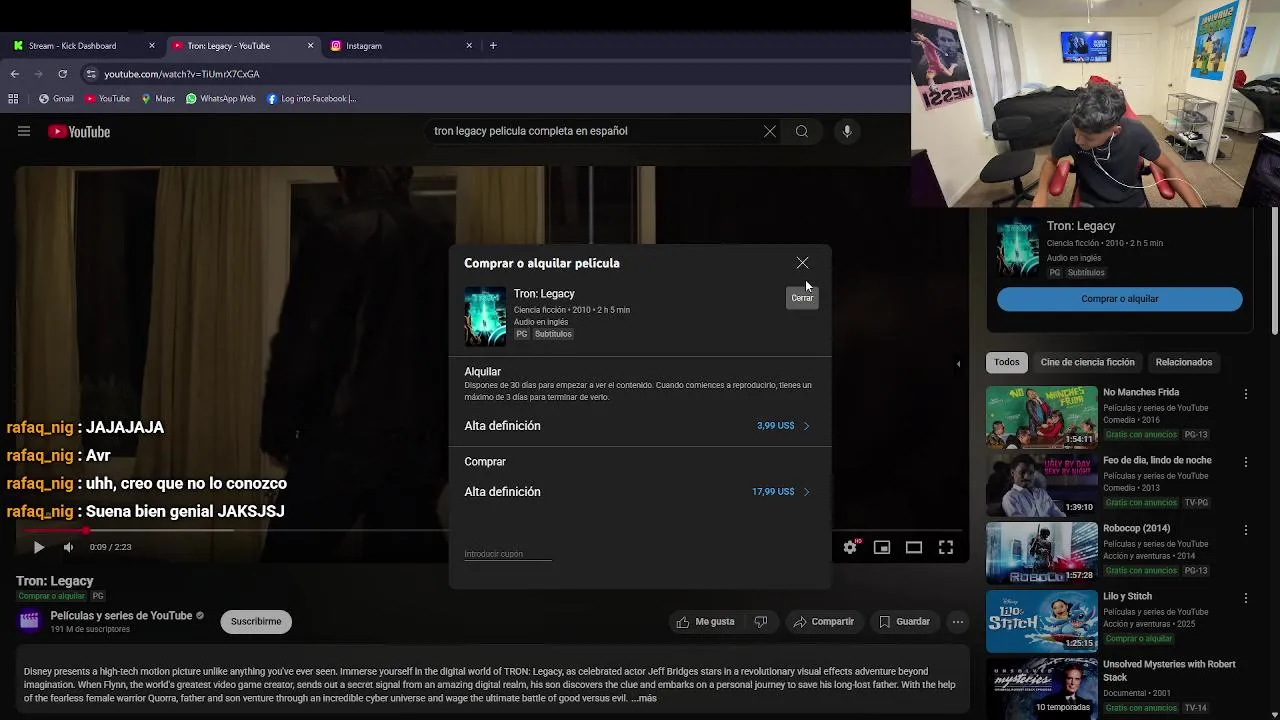
Task: Select Cine de ciencia ficción chip
Action: point(1087,362)
